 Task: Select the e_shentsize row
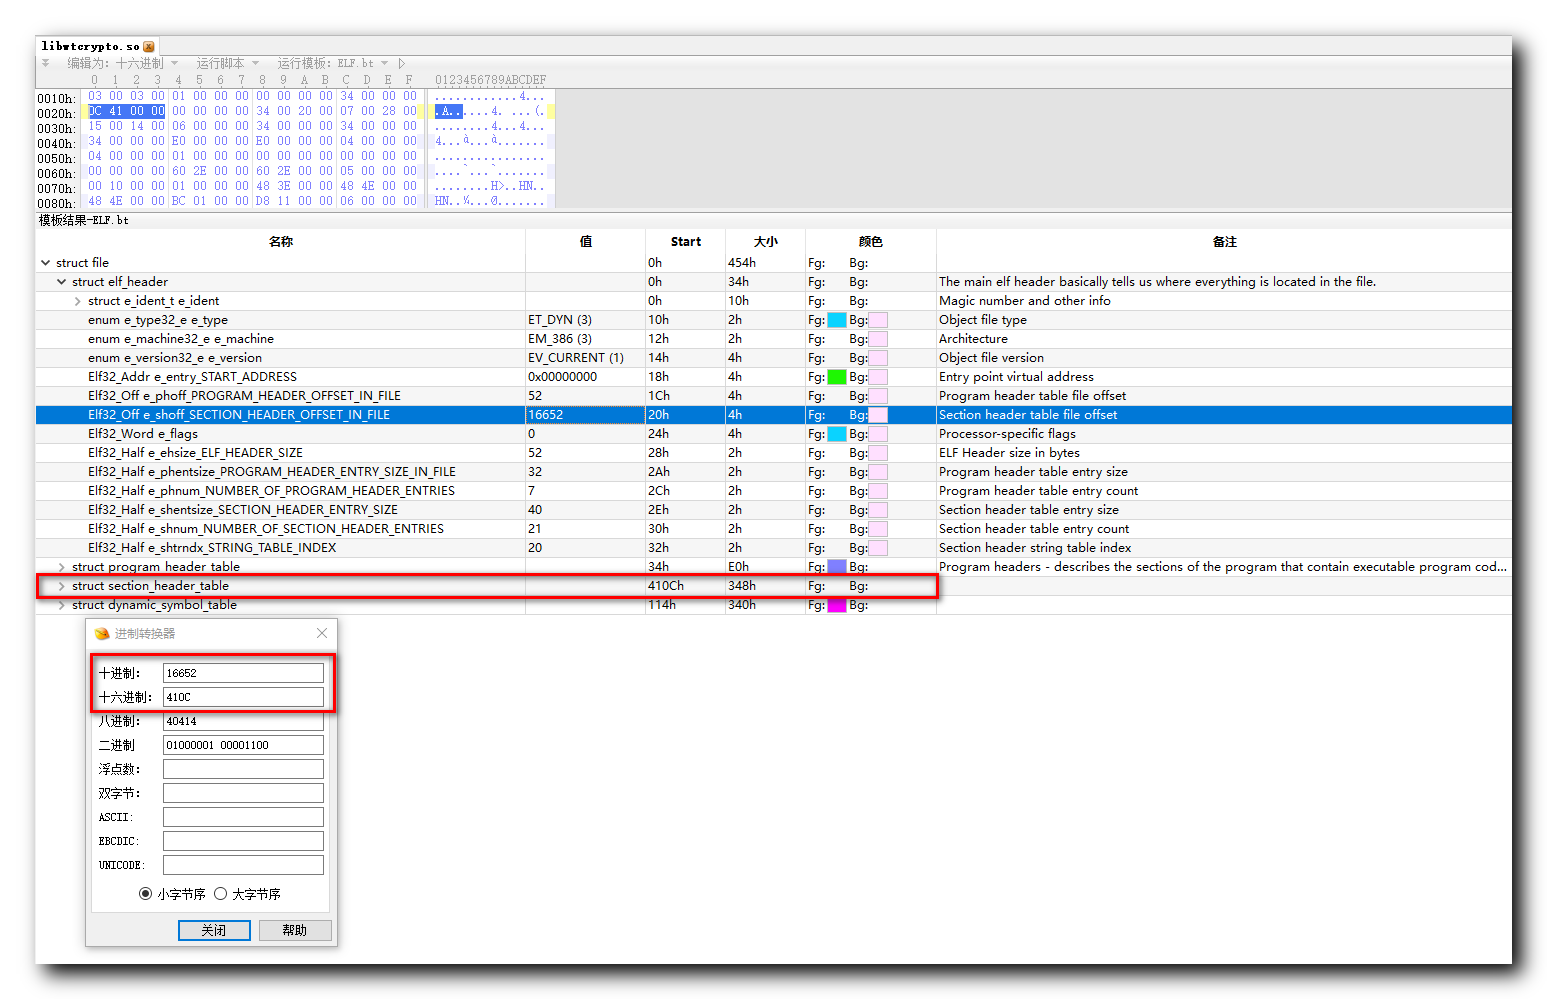(774, 510)
